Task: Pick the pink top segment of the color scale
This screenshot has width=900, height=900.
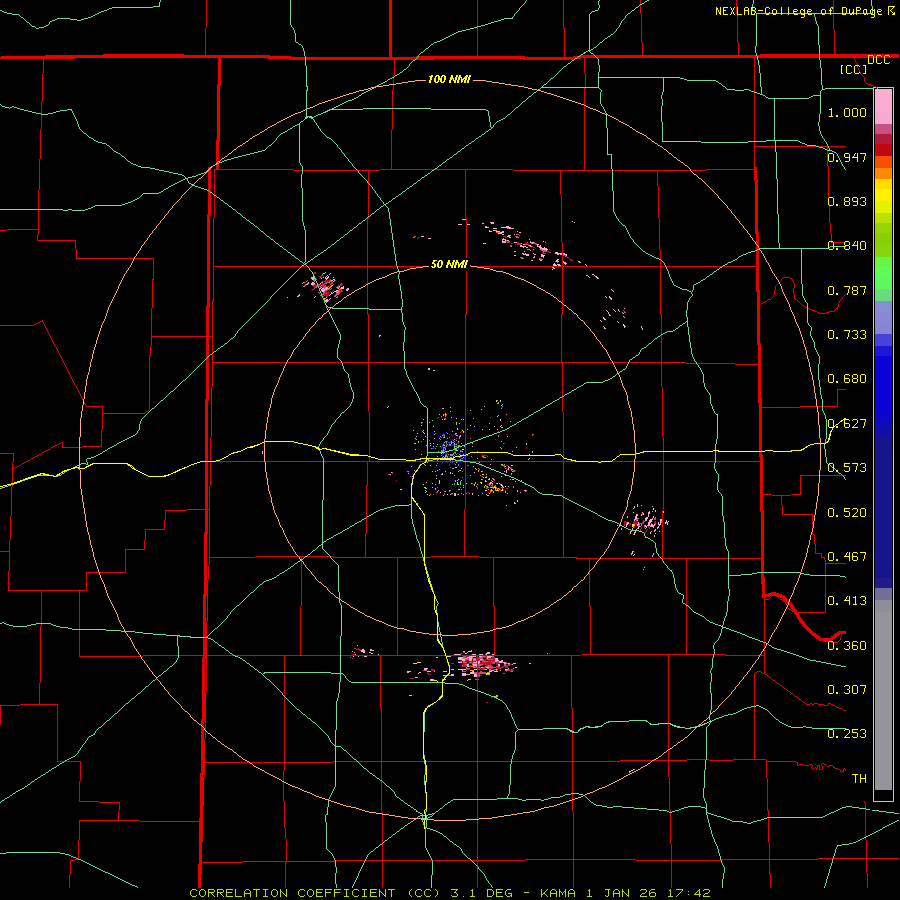Action: 883,107
